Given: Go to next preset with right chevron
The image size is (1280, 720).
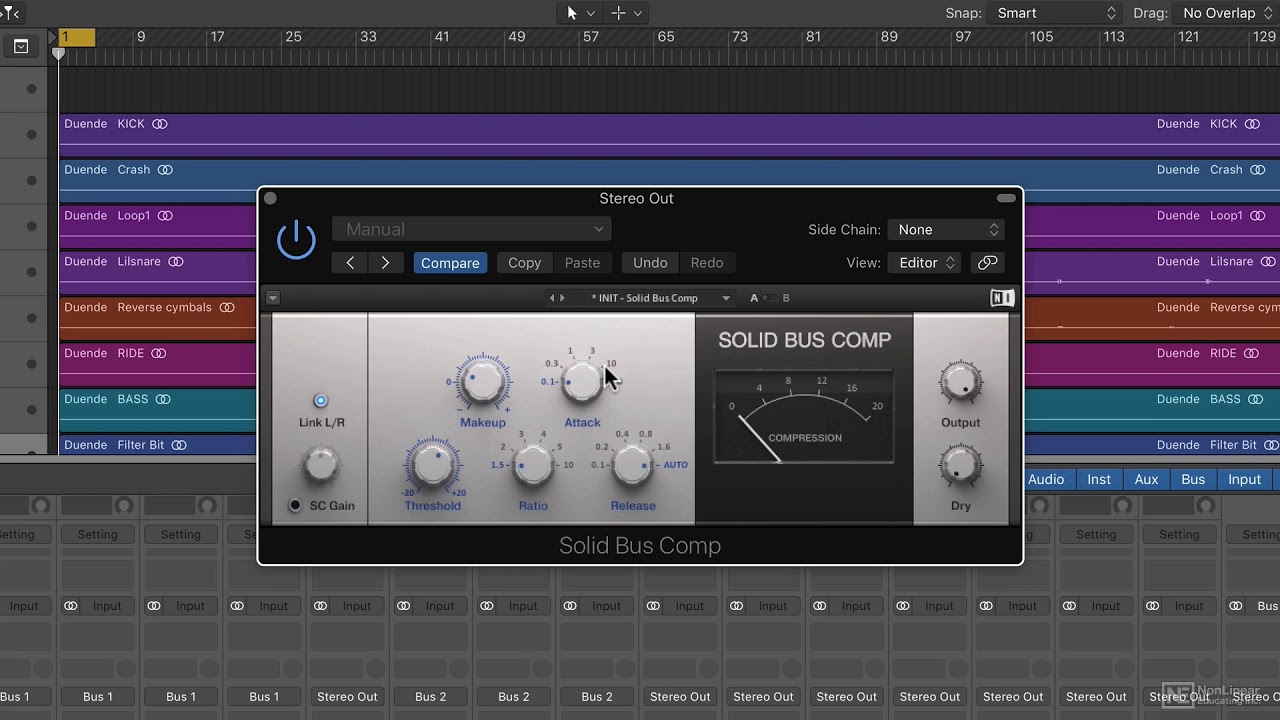Looking at the screenshot, I should coord(385,263).
